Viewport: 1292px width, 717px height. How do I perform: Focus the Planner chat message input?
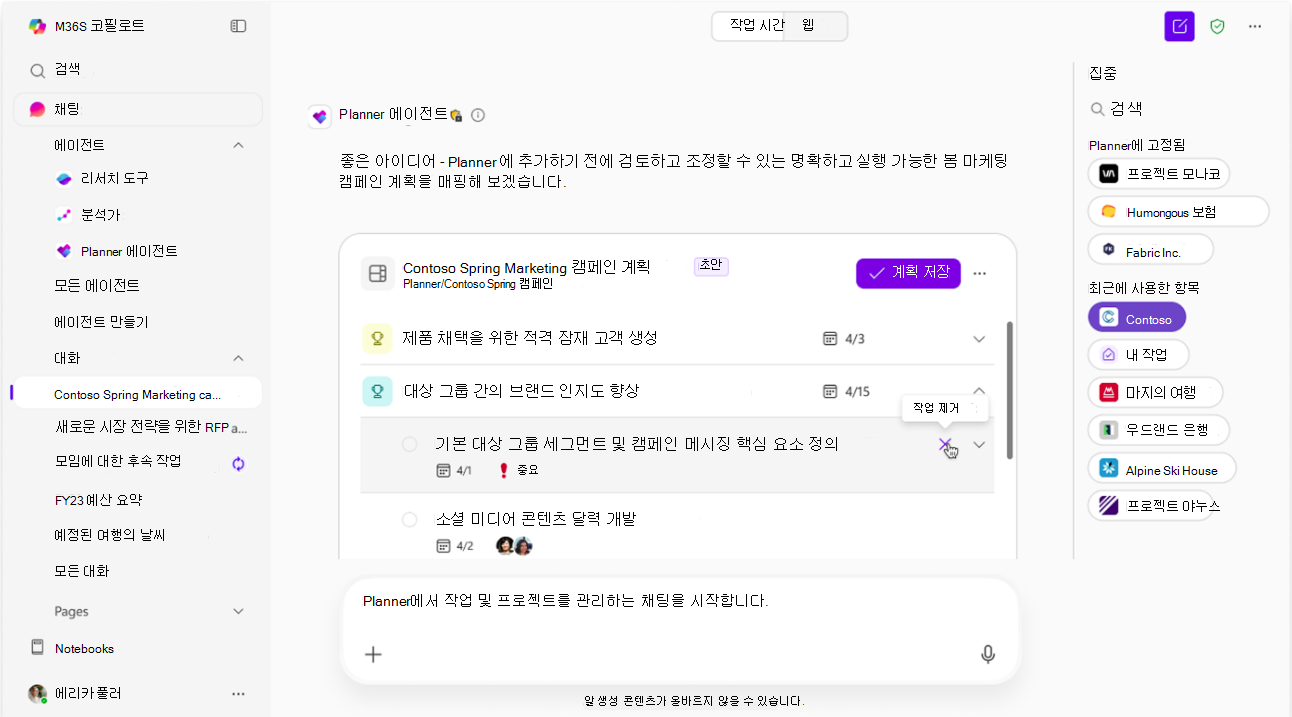pos(679,601)
